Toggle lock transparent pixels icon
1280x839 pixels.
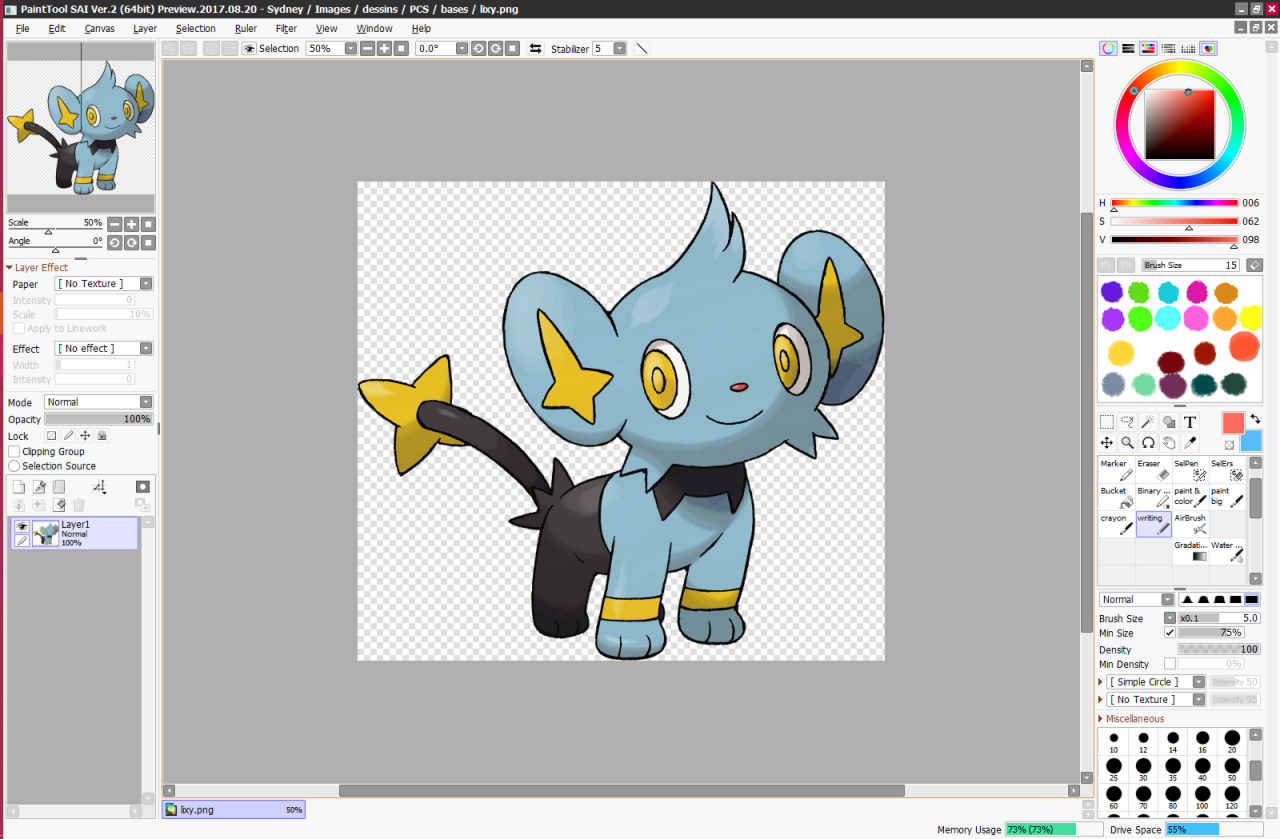click(51, 436)
